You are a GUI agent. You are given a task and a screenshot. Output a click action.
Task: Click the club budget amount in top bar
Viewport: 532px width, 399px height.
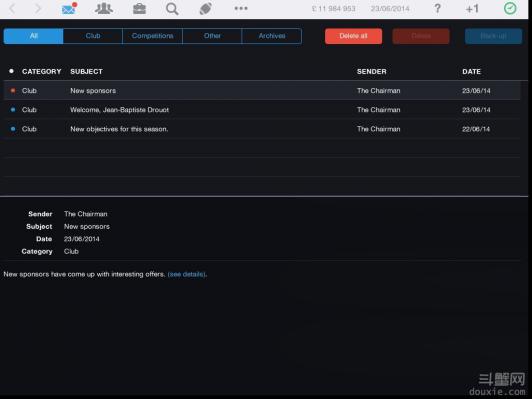tap(334, 8)
